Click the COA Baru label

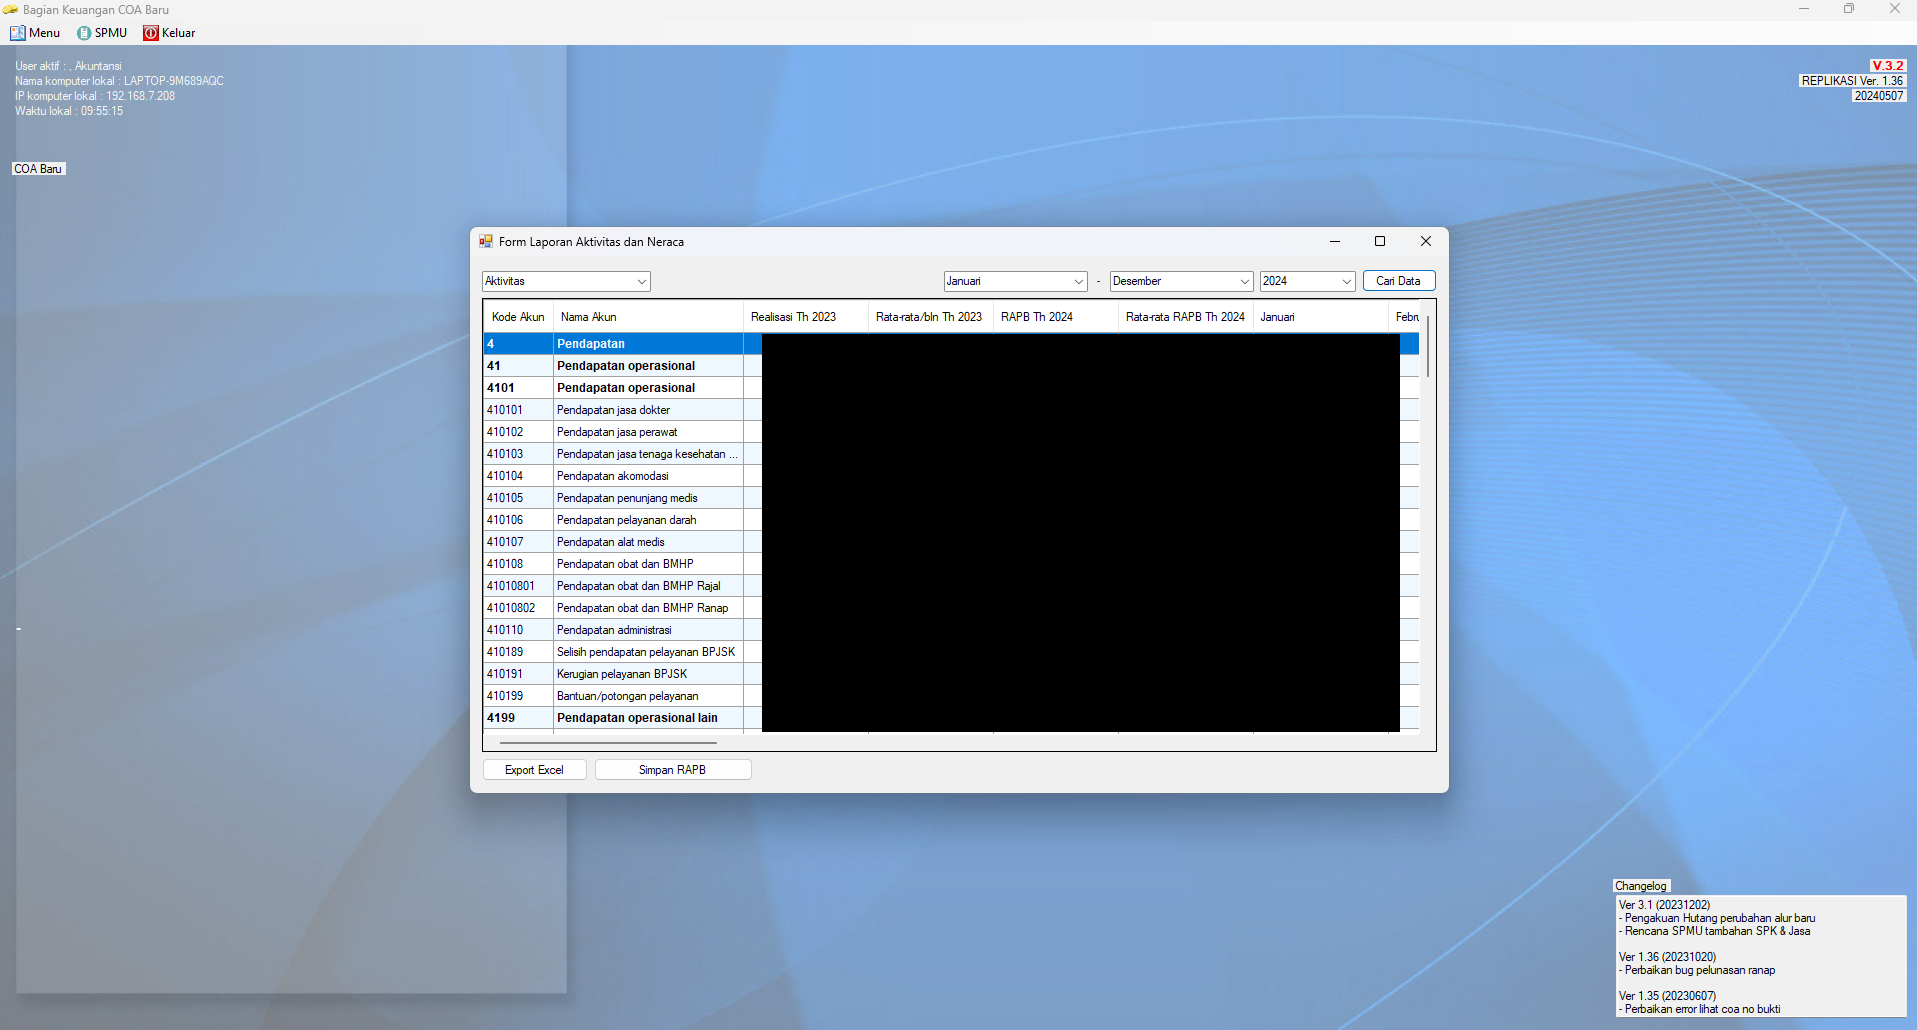point(38,169)
